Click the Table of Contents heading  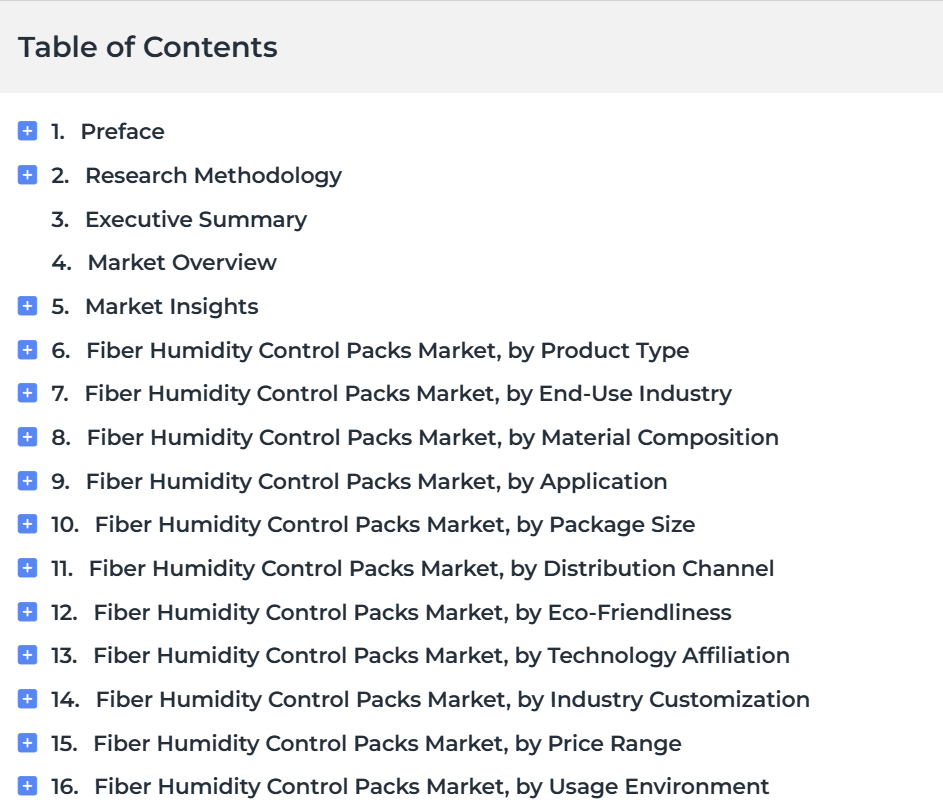[148, 47]
